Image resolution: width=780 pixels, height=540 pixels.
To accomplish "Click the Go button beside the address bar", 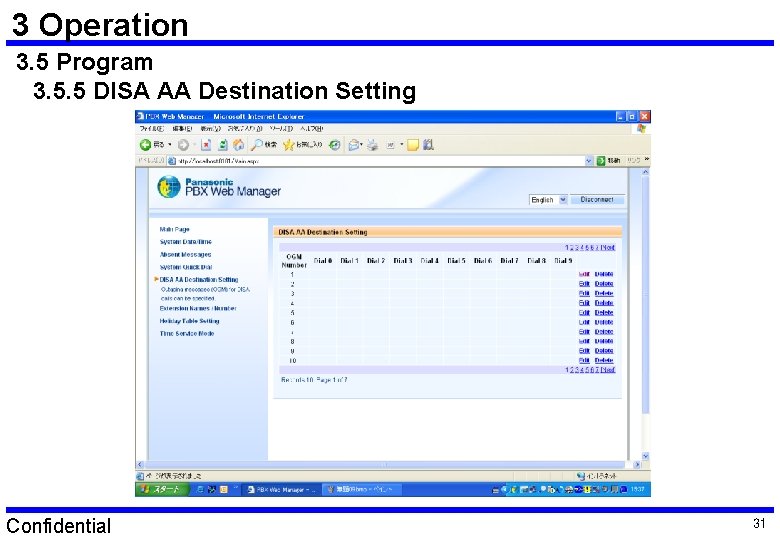I will (x=608, y=161).
